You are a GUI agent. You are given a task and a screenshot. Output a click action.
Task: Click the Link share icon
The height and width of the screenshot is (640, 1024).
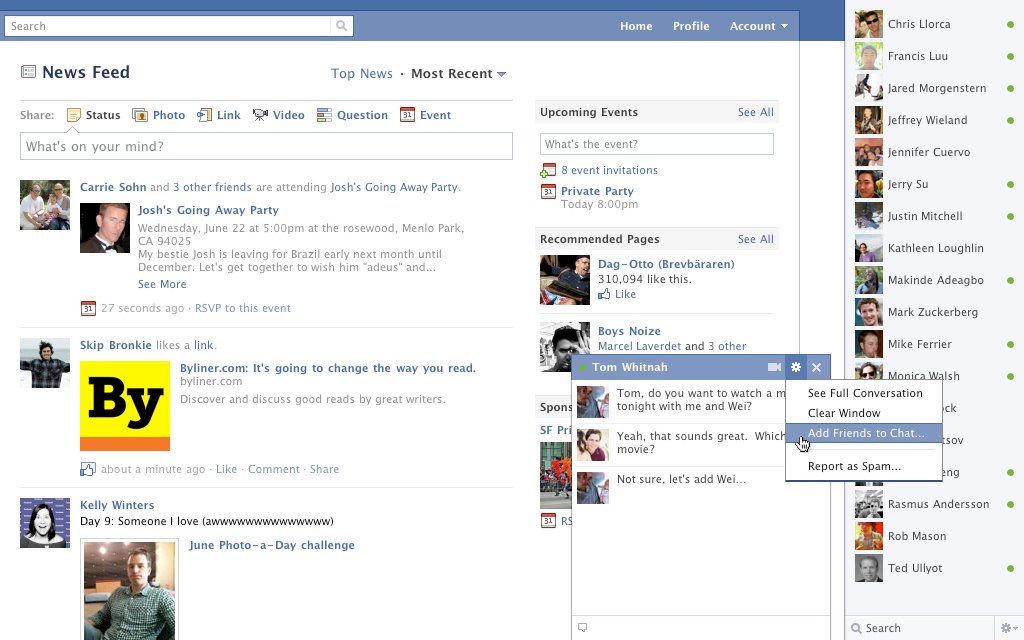tap(205, 115)
